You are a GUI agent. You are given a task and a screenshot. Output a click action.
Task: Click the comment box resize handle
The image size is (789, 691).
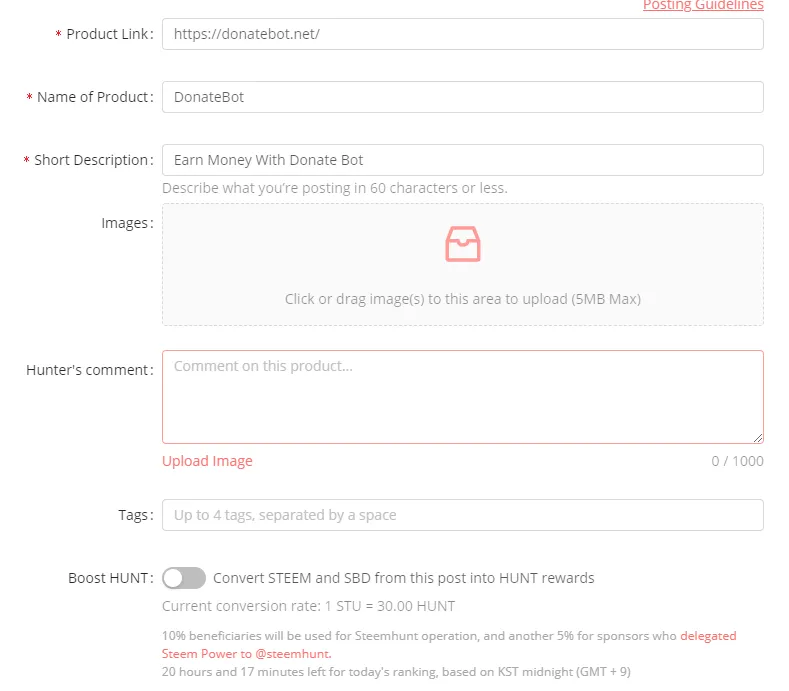click(758, 437)
